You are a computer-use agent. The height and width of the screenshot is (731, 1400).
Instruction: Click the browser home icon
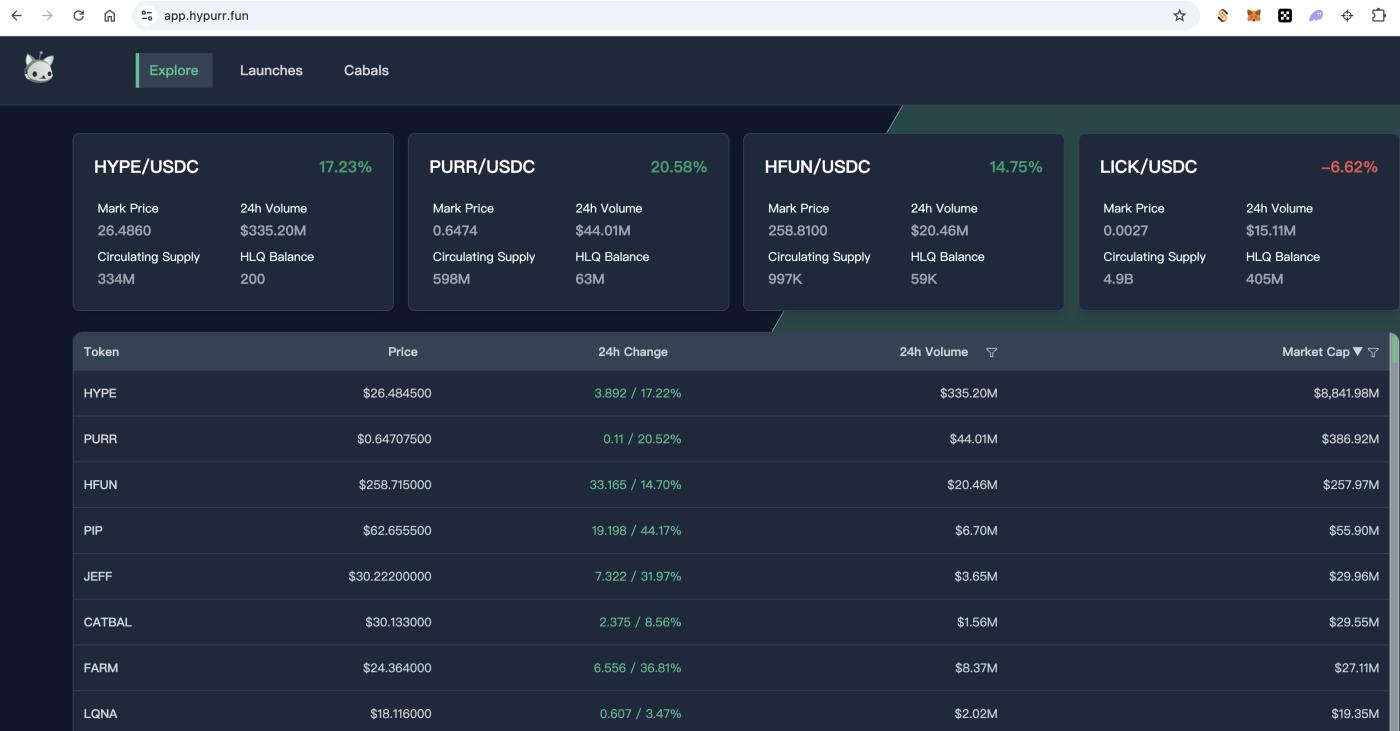click(110, 16)
